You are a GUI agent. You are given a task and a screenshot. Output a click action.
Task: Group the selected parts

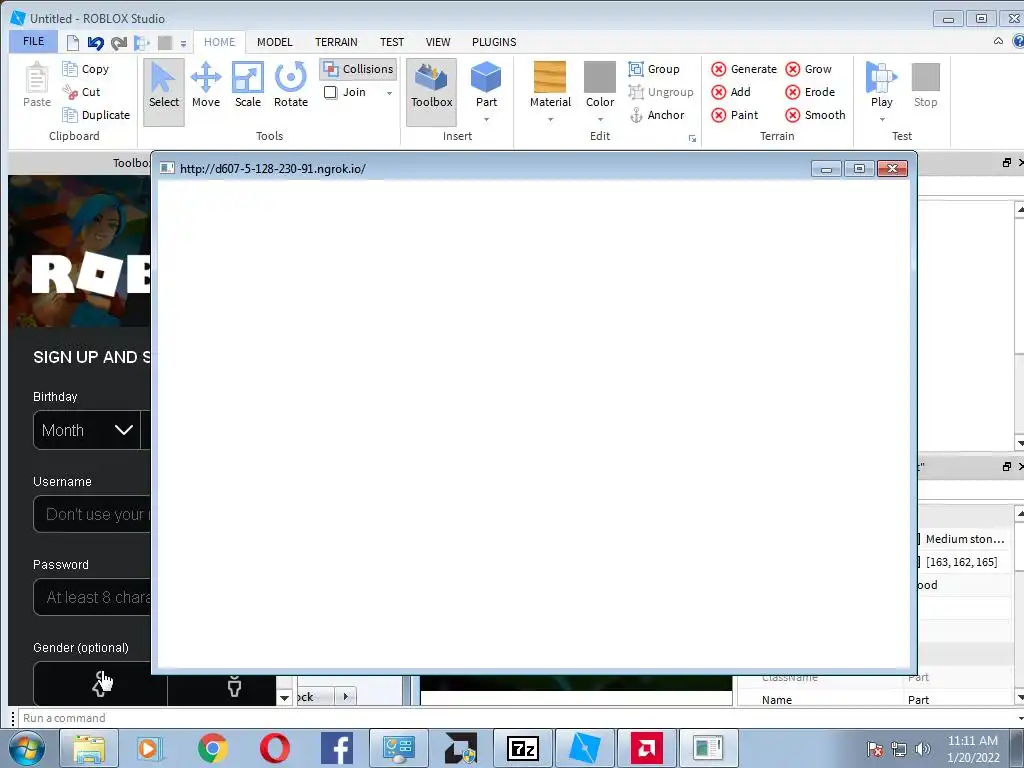[654, 69]
